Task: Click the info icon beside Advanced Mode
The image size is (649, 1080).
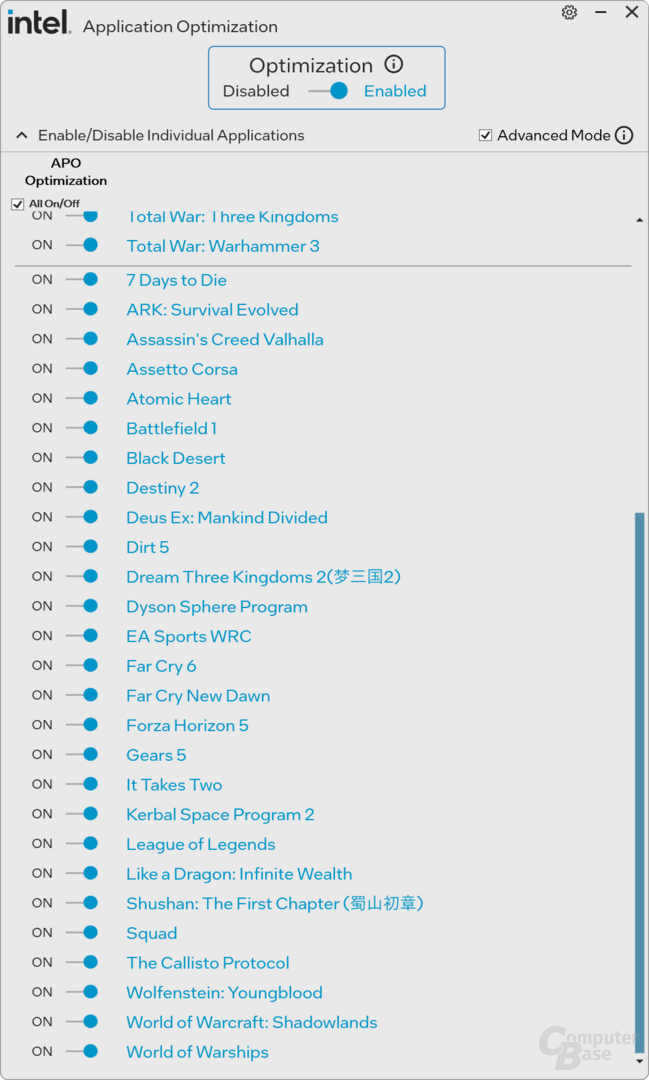Action: coord(624,135)
